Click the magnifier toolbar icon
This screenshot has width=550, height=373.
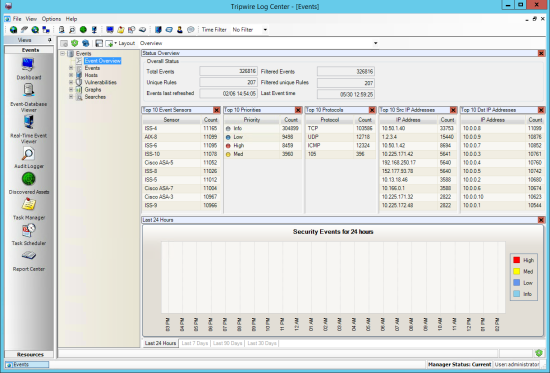click(72, 30)
